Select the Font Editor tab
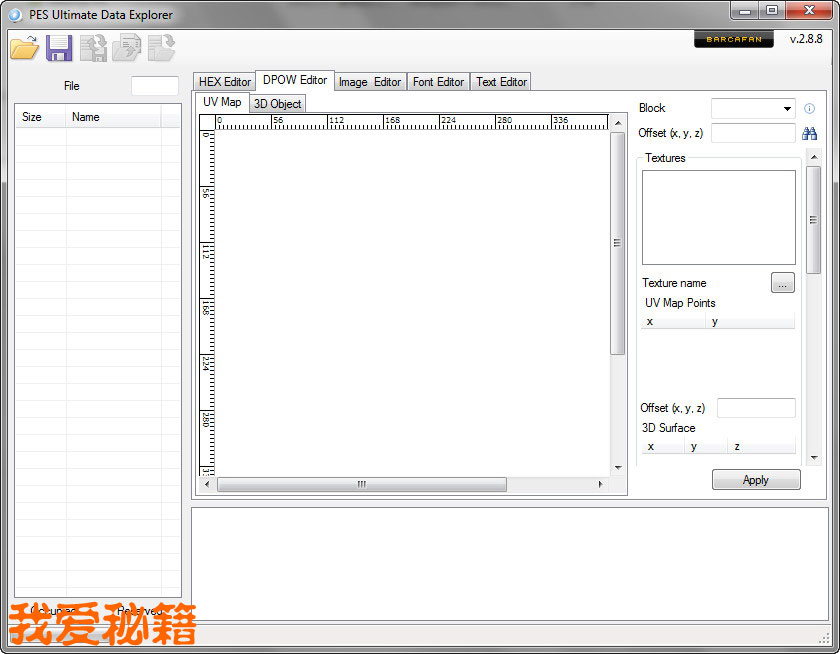This screenshot has width=840, height=654. 438,82
